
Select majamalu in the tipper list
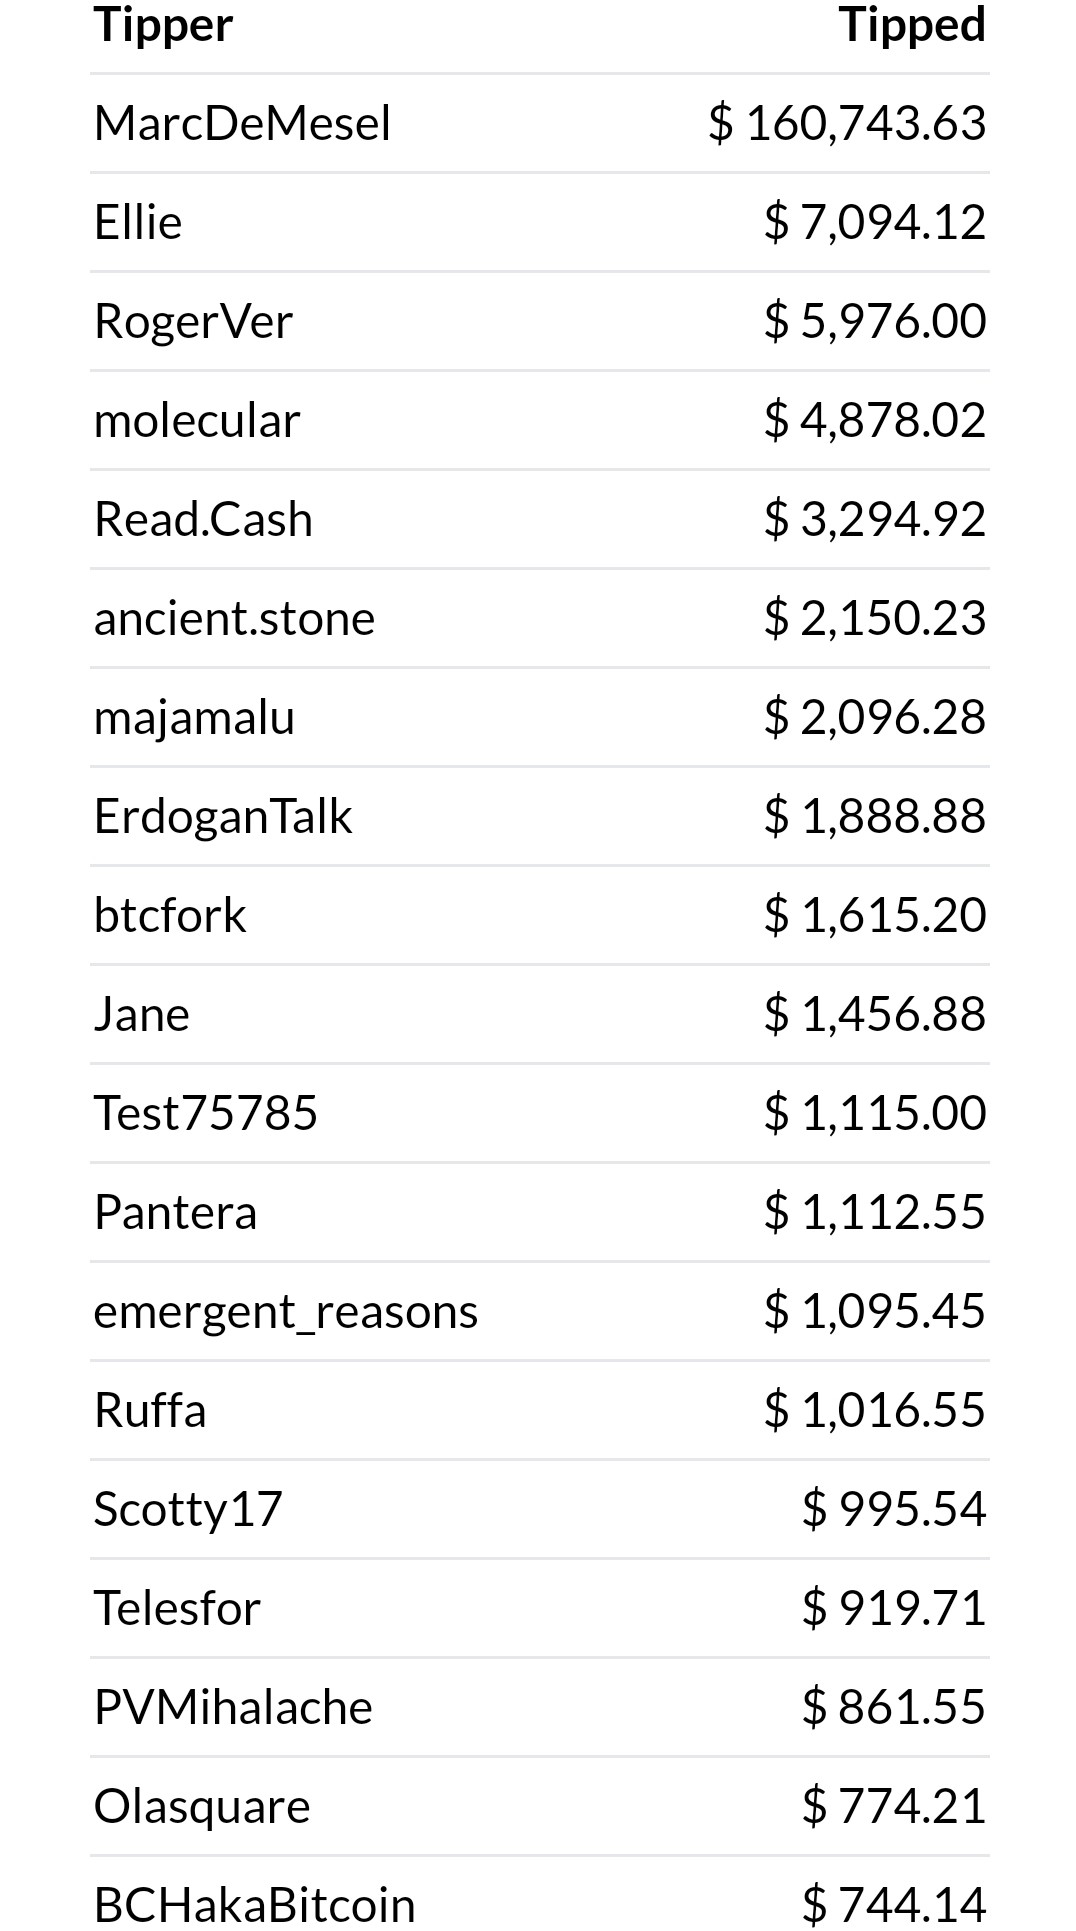pyautogui.click(x=194, y=717)
